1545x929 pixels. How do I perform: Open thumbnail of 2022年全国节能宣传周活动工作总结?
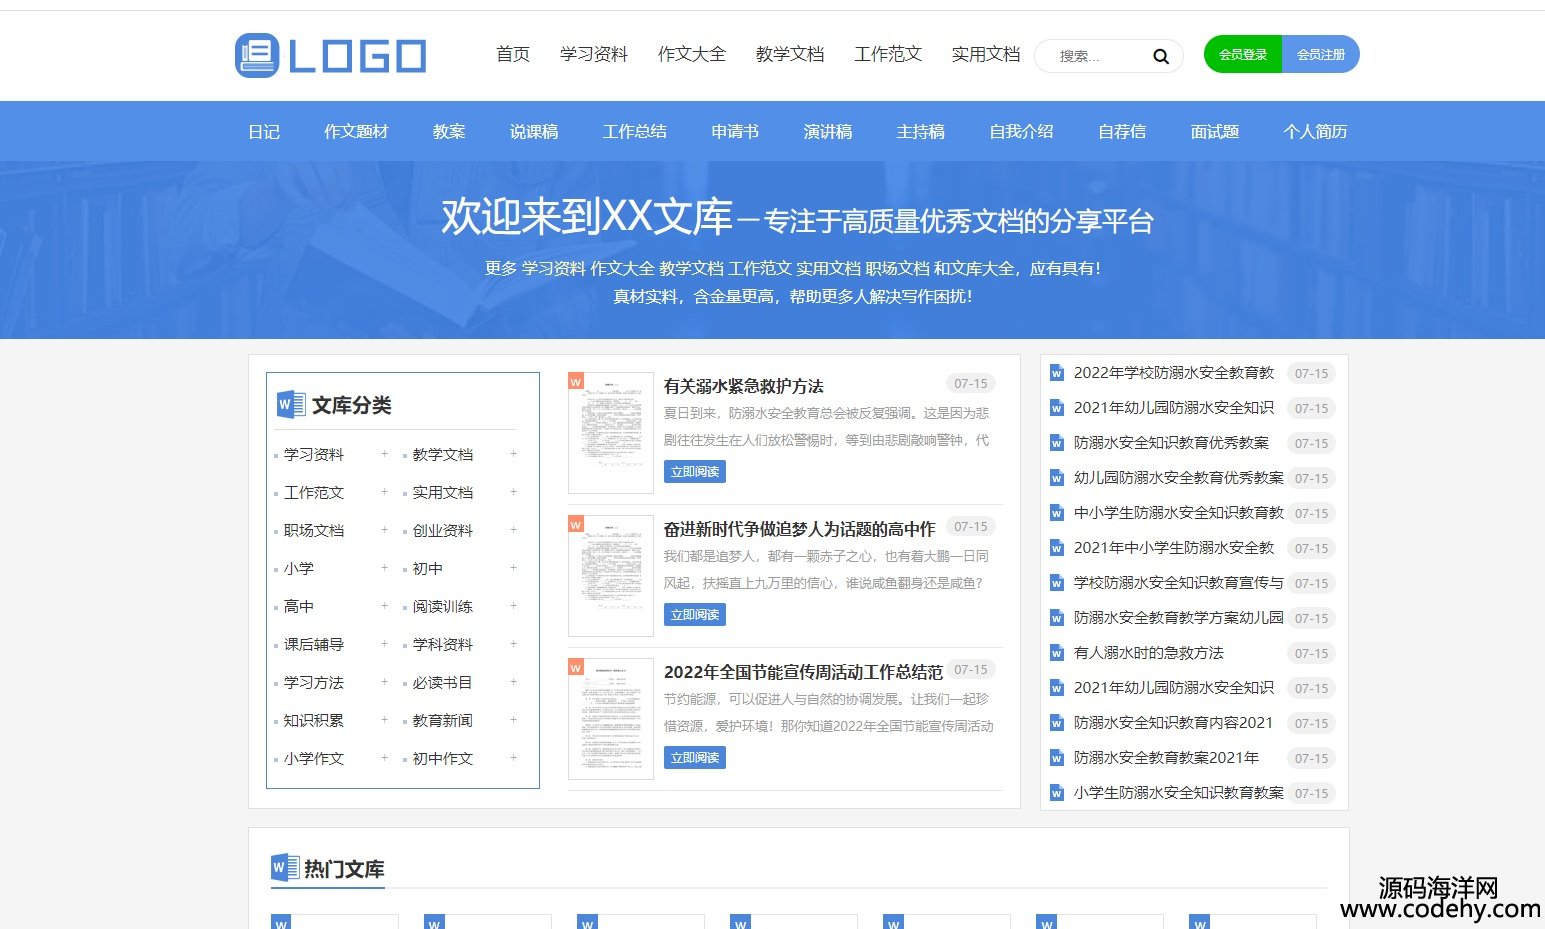[611, 718]
